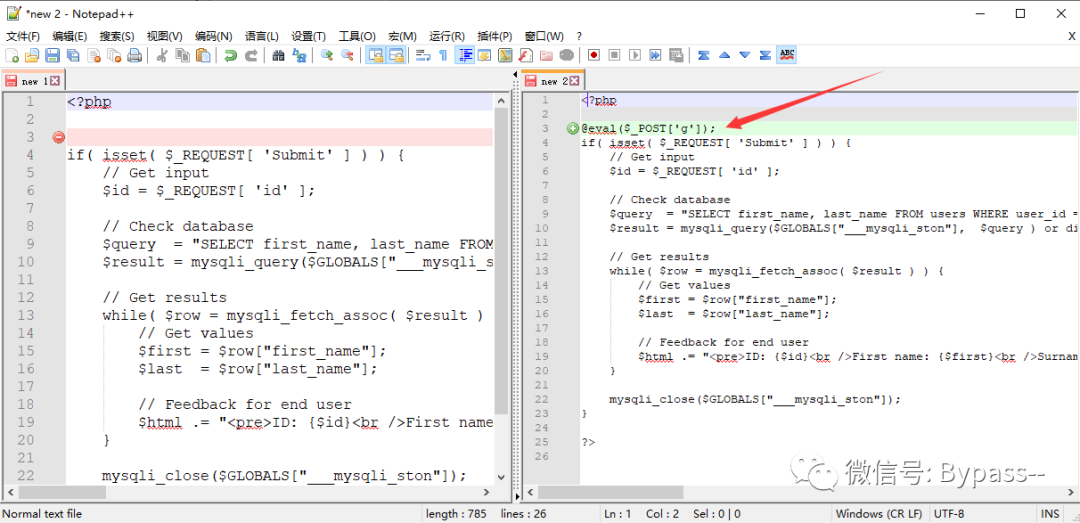Open 视图(V) menu

point(165,36)
